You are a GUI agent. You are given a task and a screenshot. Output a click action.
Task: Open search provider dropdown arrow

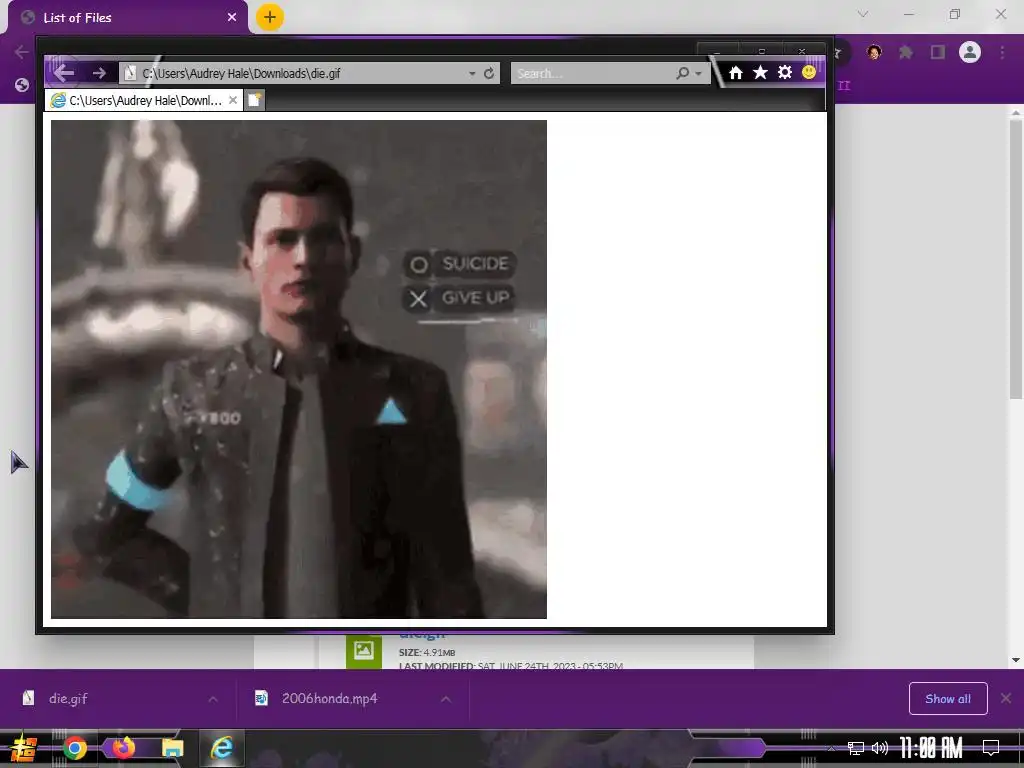(699, 74)
